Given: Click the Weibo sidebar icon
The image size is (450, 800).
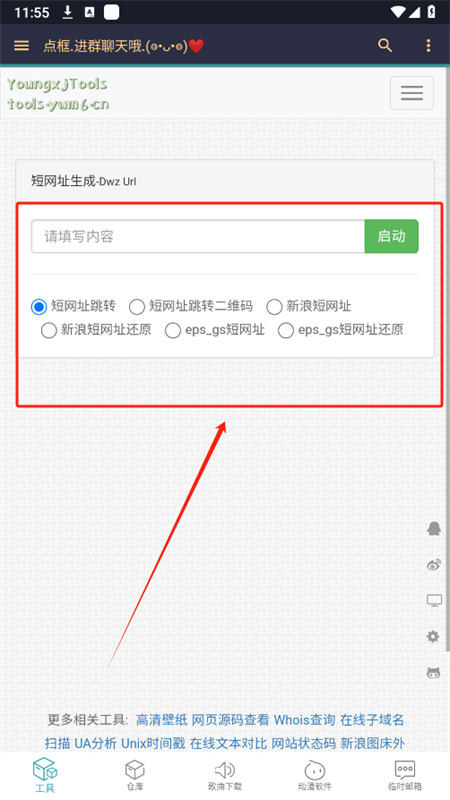Looking at the screenshot, I should pos(434,564).
